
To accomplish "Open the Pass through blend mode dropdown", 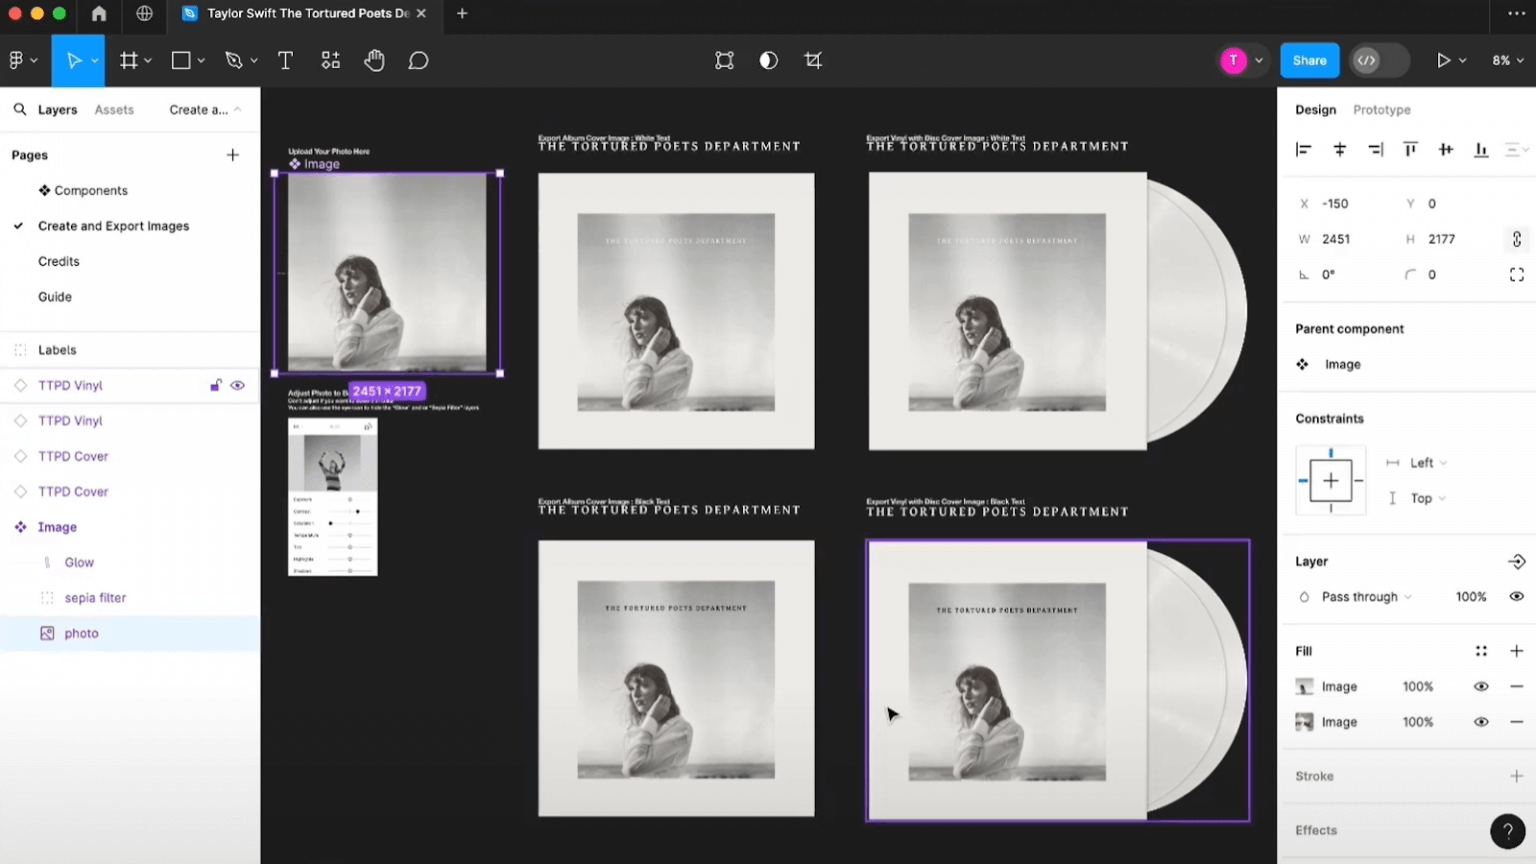I will click(1366, 597).
